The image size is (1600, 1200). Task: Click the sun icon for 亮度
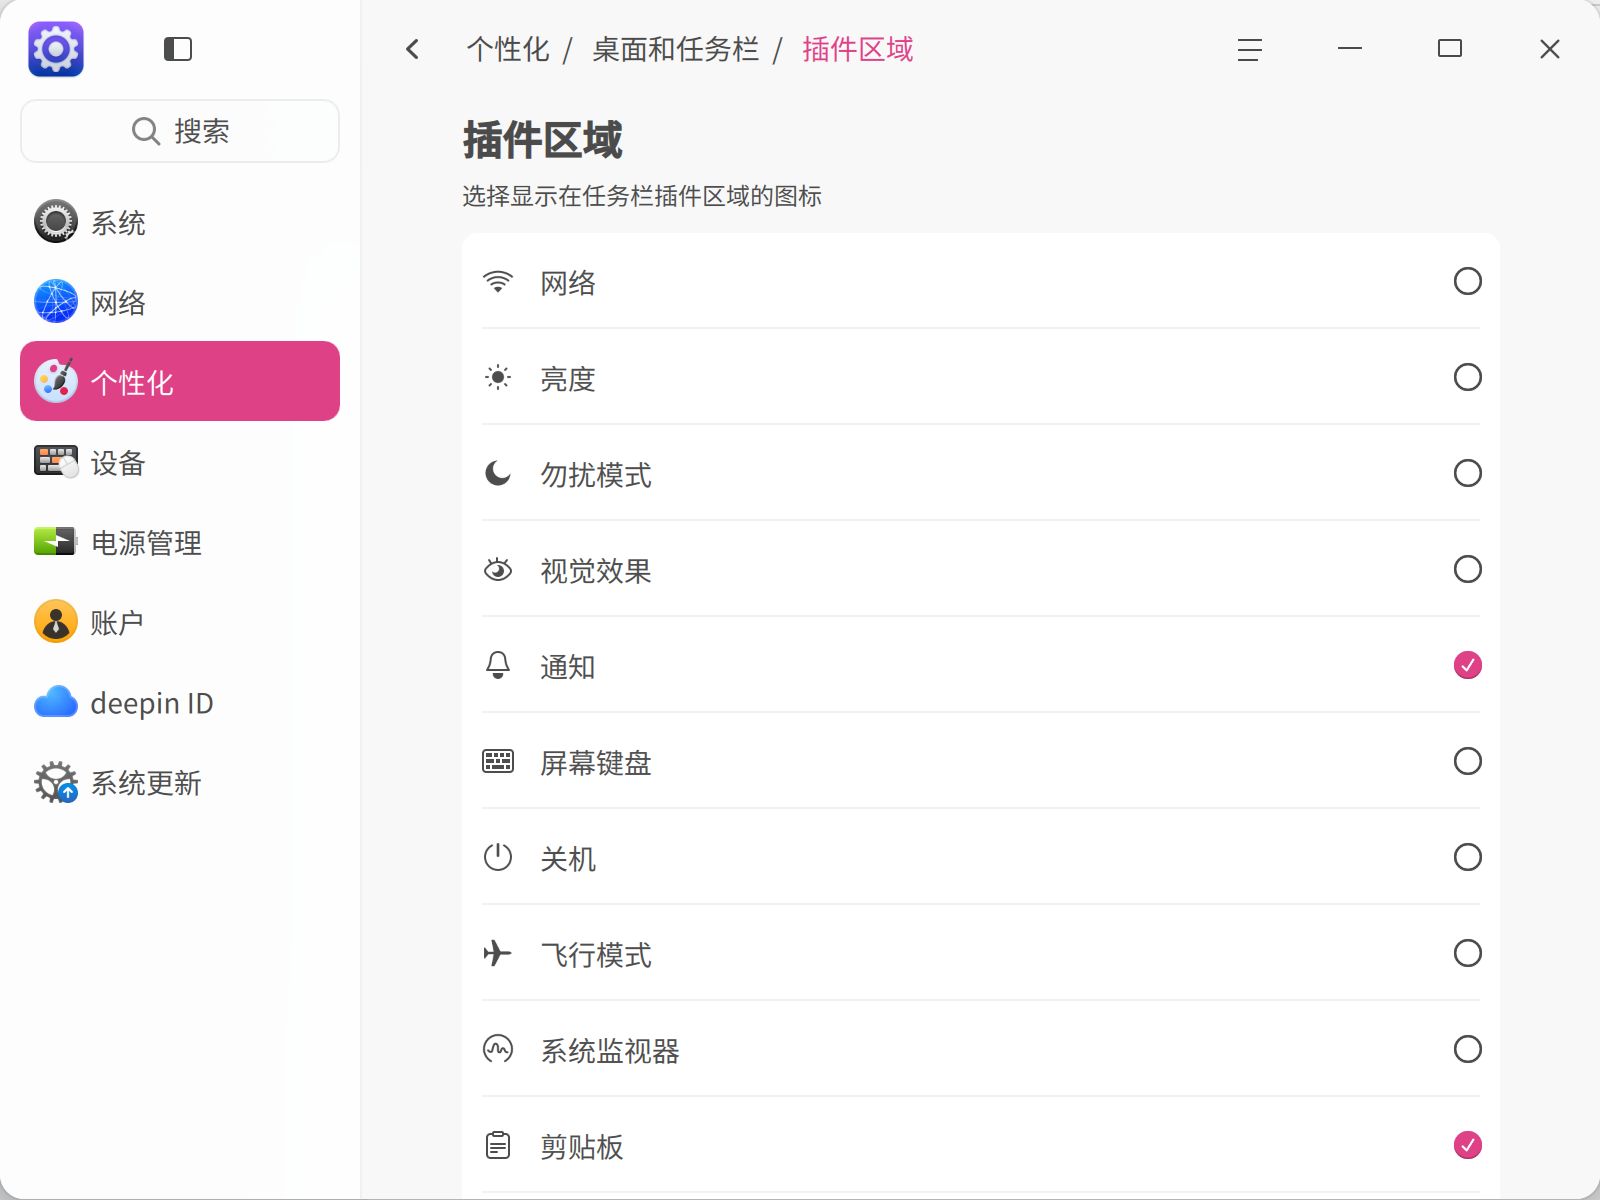(x=498, y=378)
